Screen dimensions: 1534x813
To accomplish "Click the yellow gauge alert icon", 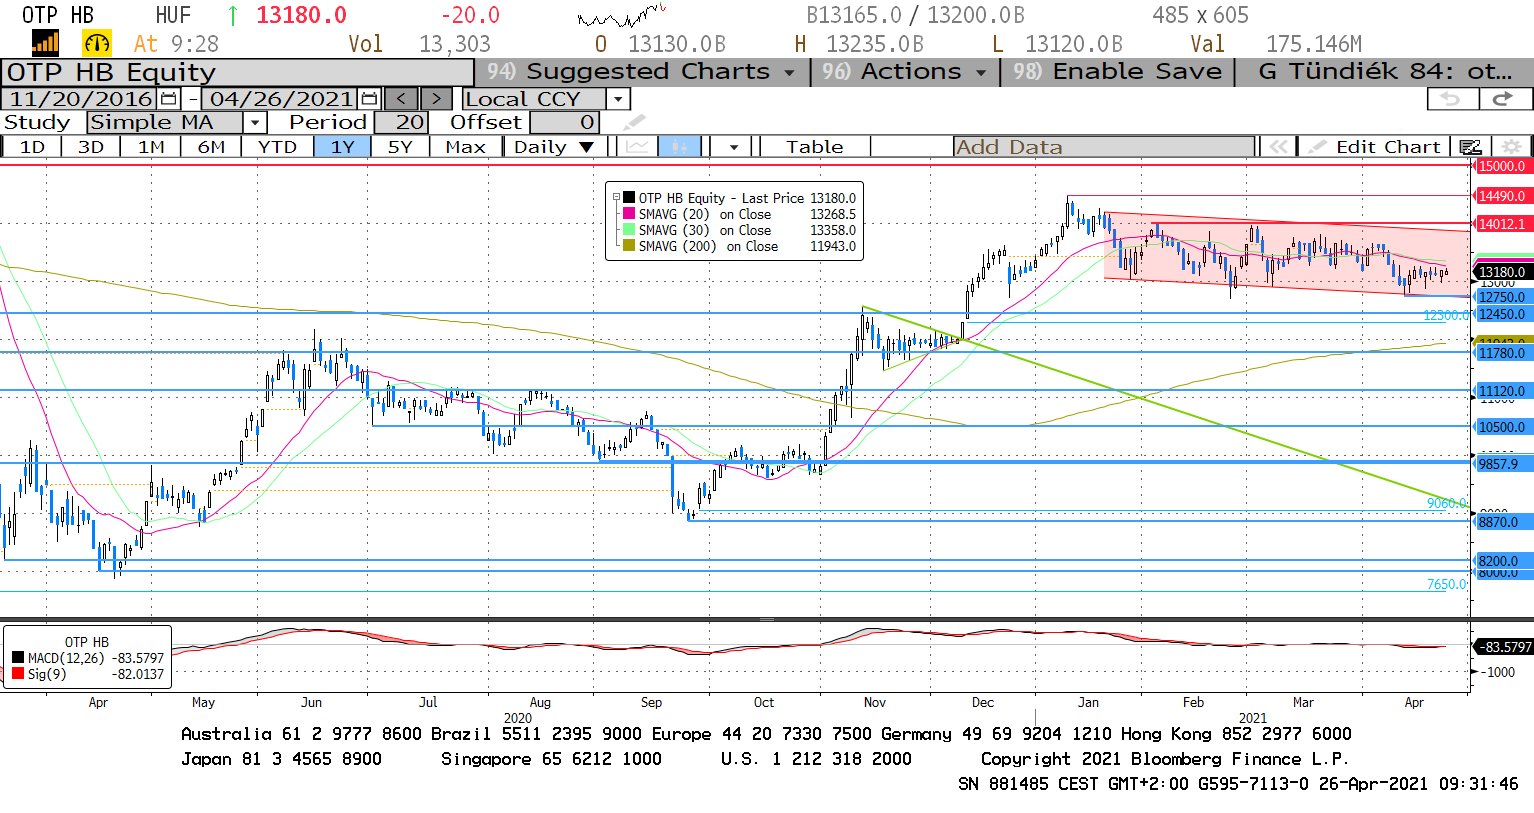I will 97,44.
